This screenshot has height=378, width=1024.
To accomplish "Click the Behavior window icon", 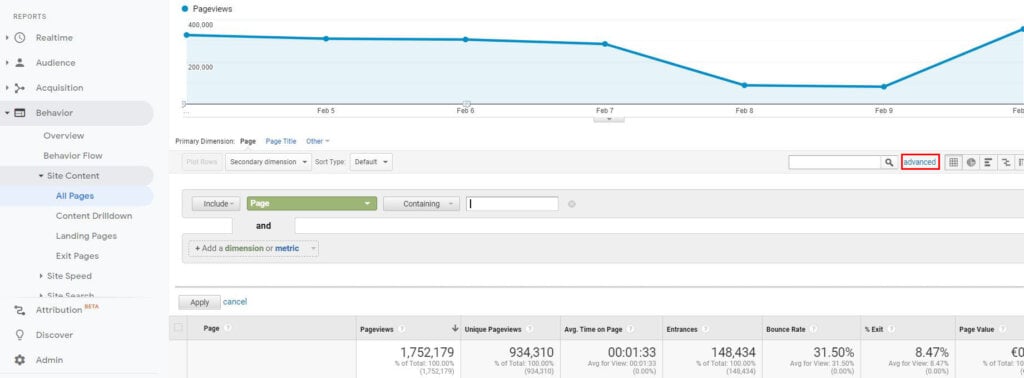I will pyautogui.click(x=20, y=113).
